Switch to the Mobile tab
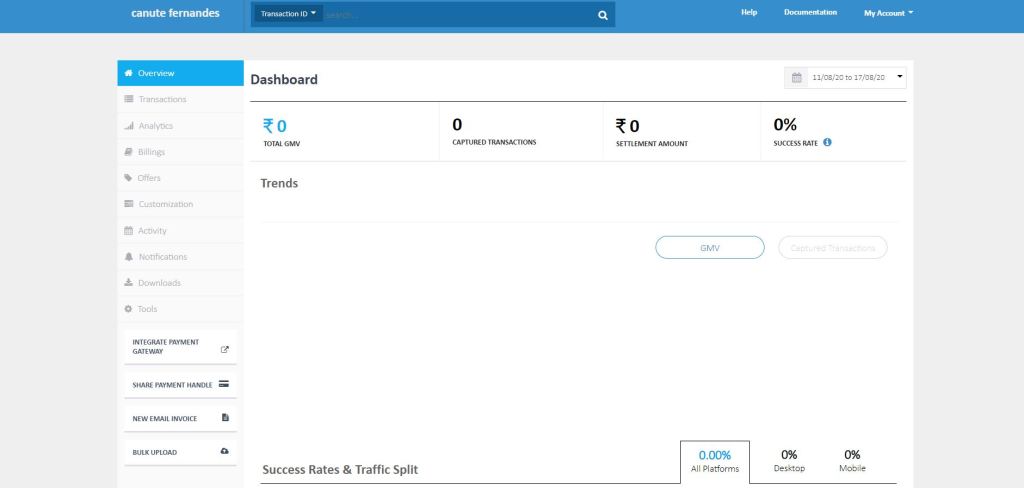The width and height of the screenshot is (1024, 488). (852, 461)
